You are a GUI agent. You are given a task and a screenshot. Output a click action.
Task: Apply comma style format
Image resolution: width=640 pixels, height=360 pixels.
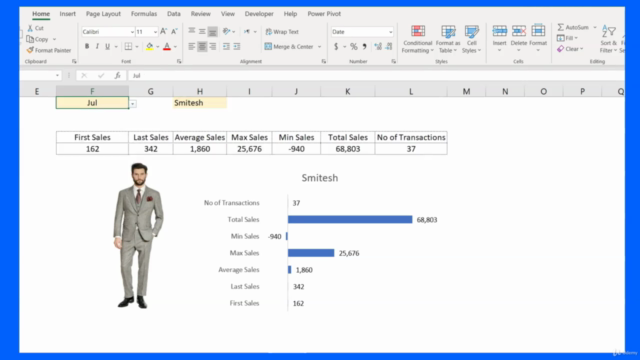364,47
